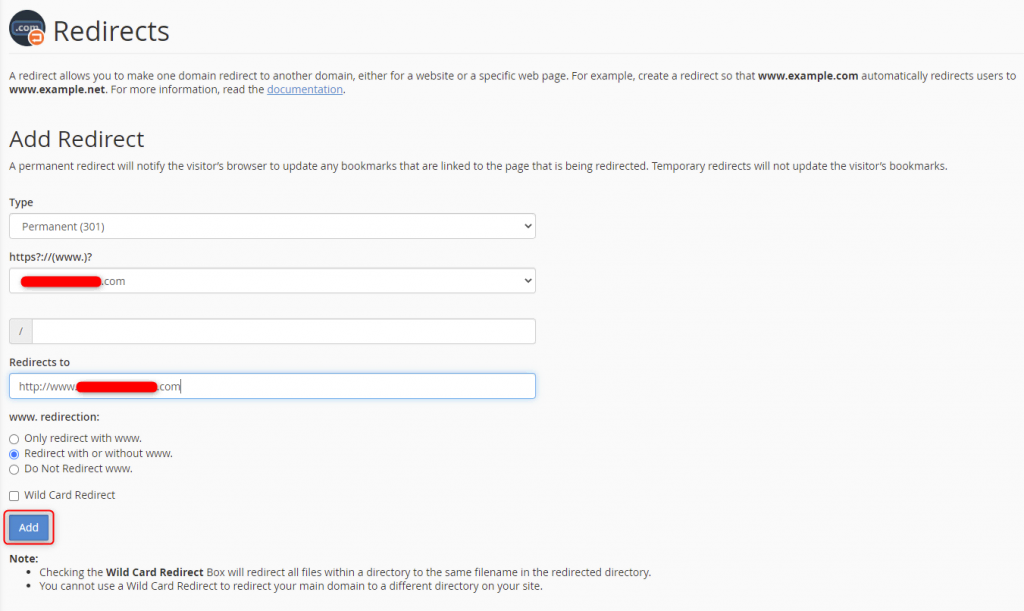Click the "Wild Card Redirect" label text

click(68, 494)
